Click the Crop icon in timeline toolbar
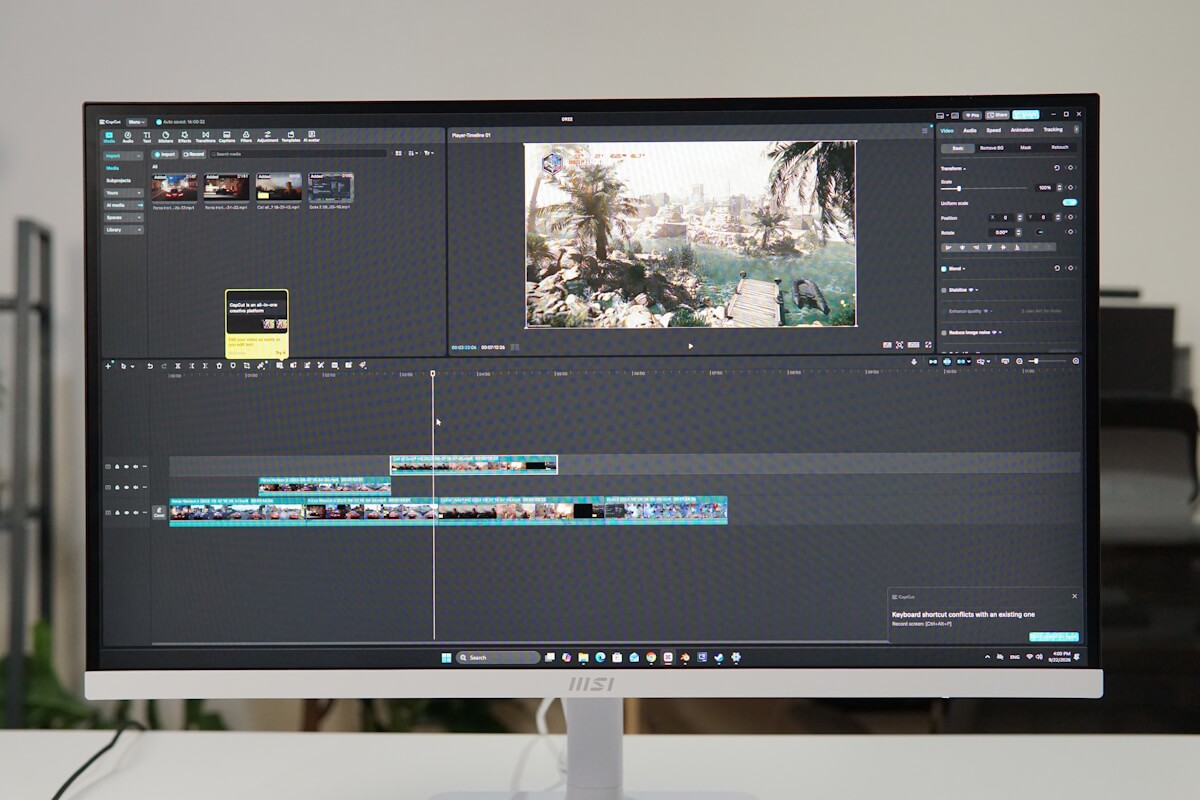This screenshot has height=800, width=1200. coord(247,366)
